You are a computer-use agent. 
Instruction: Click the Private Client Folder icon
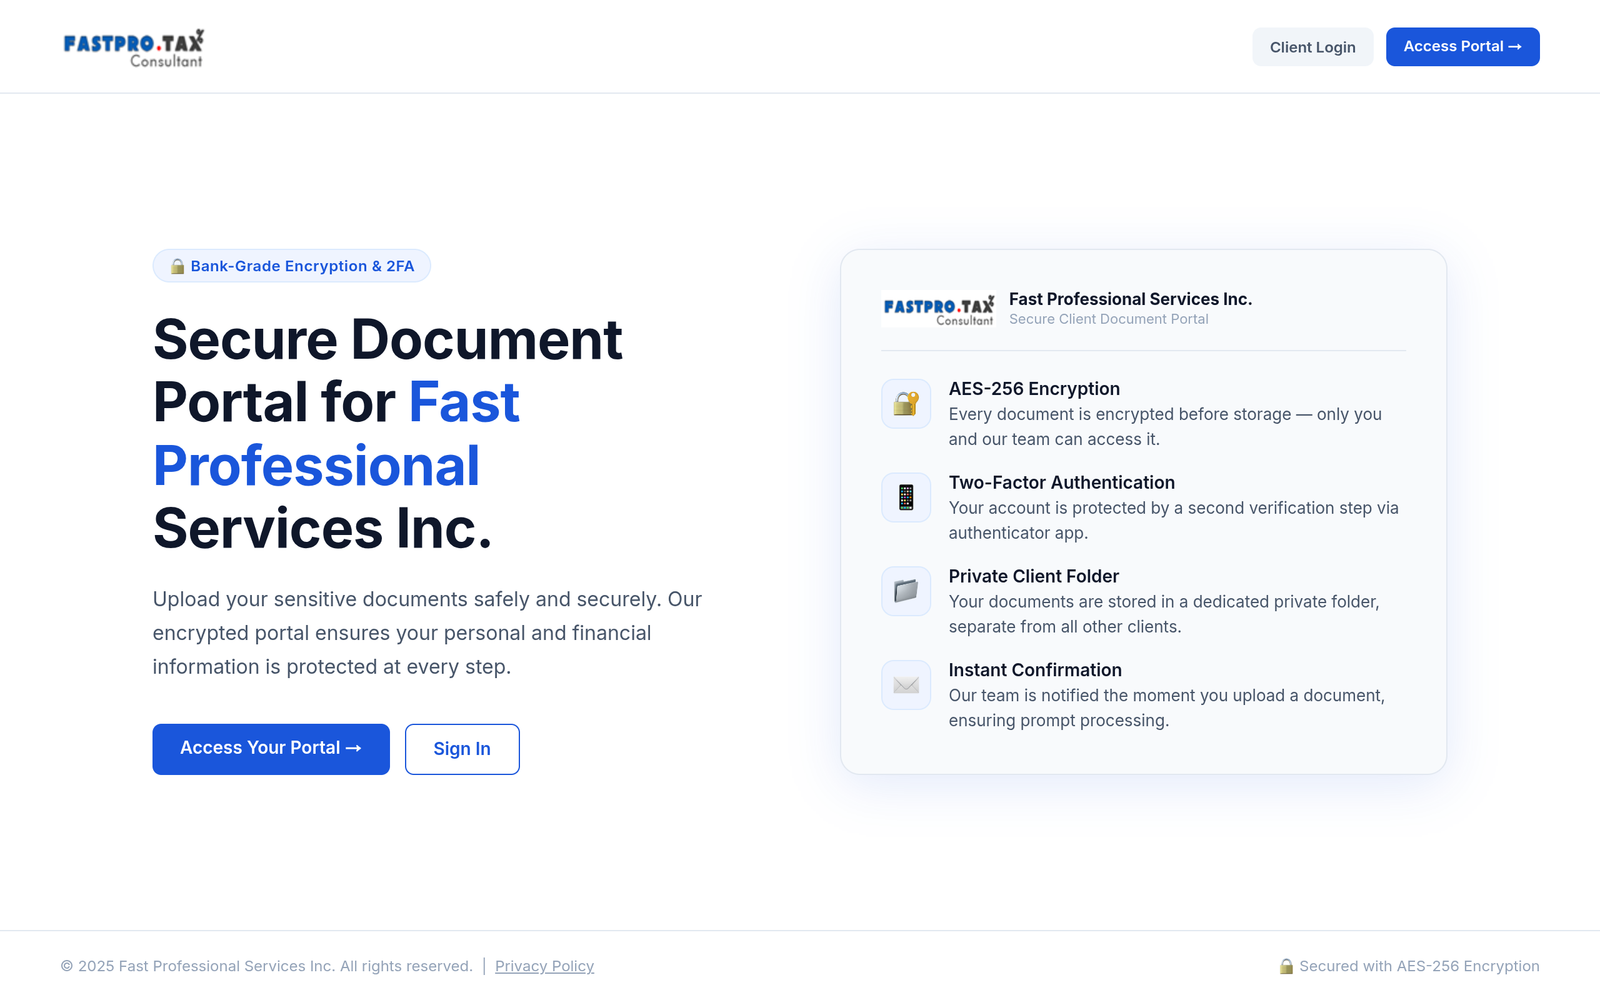click(906, 591)
